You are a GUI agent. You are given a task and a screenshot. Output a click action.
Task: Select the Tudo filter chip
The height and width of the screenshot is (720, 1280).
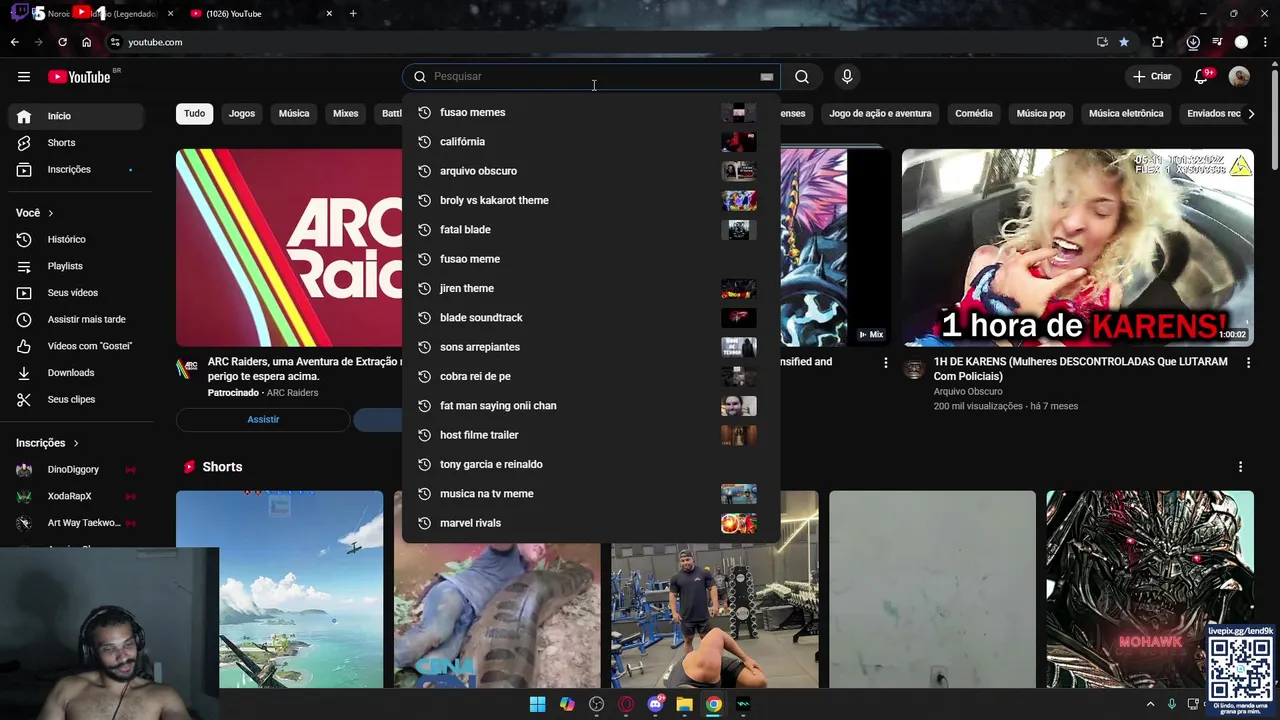click(194, 114)
